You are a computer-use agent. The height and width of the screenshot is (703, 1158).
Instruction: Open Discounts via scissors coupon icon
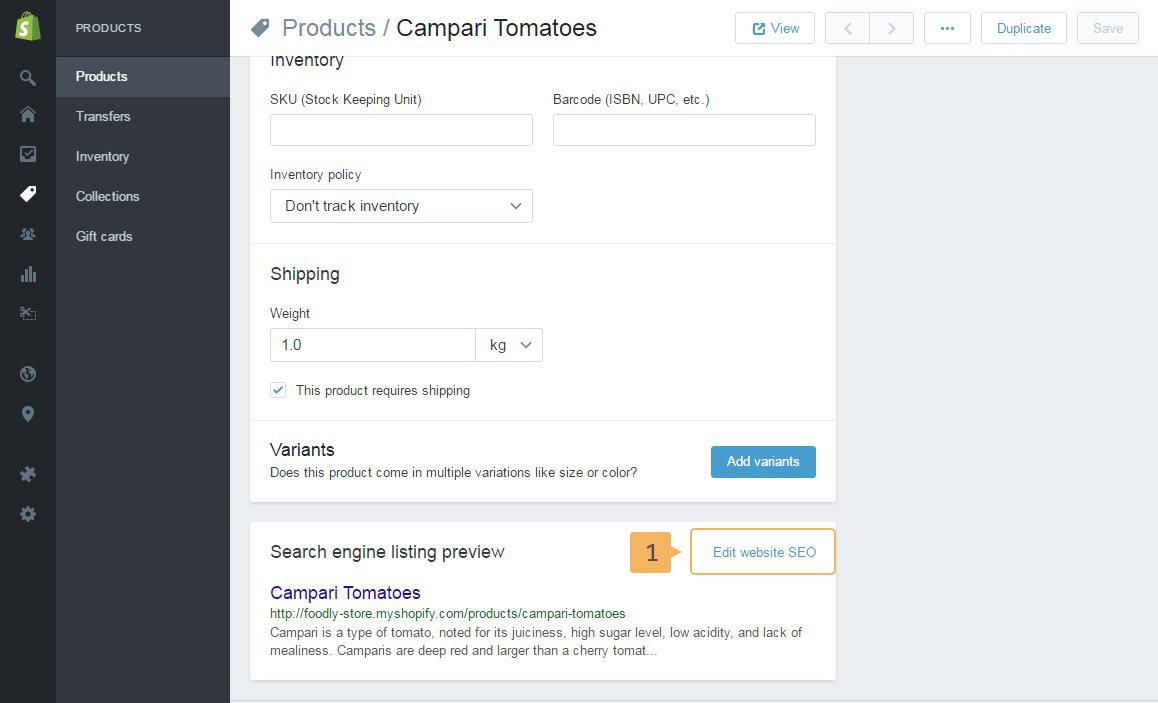pos(28,314)
